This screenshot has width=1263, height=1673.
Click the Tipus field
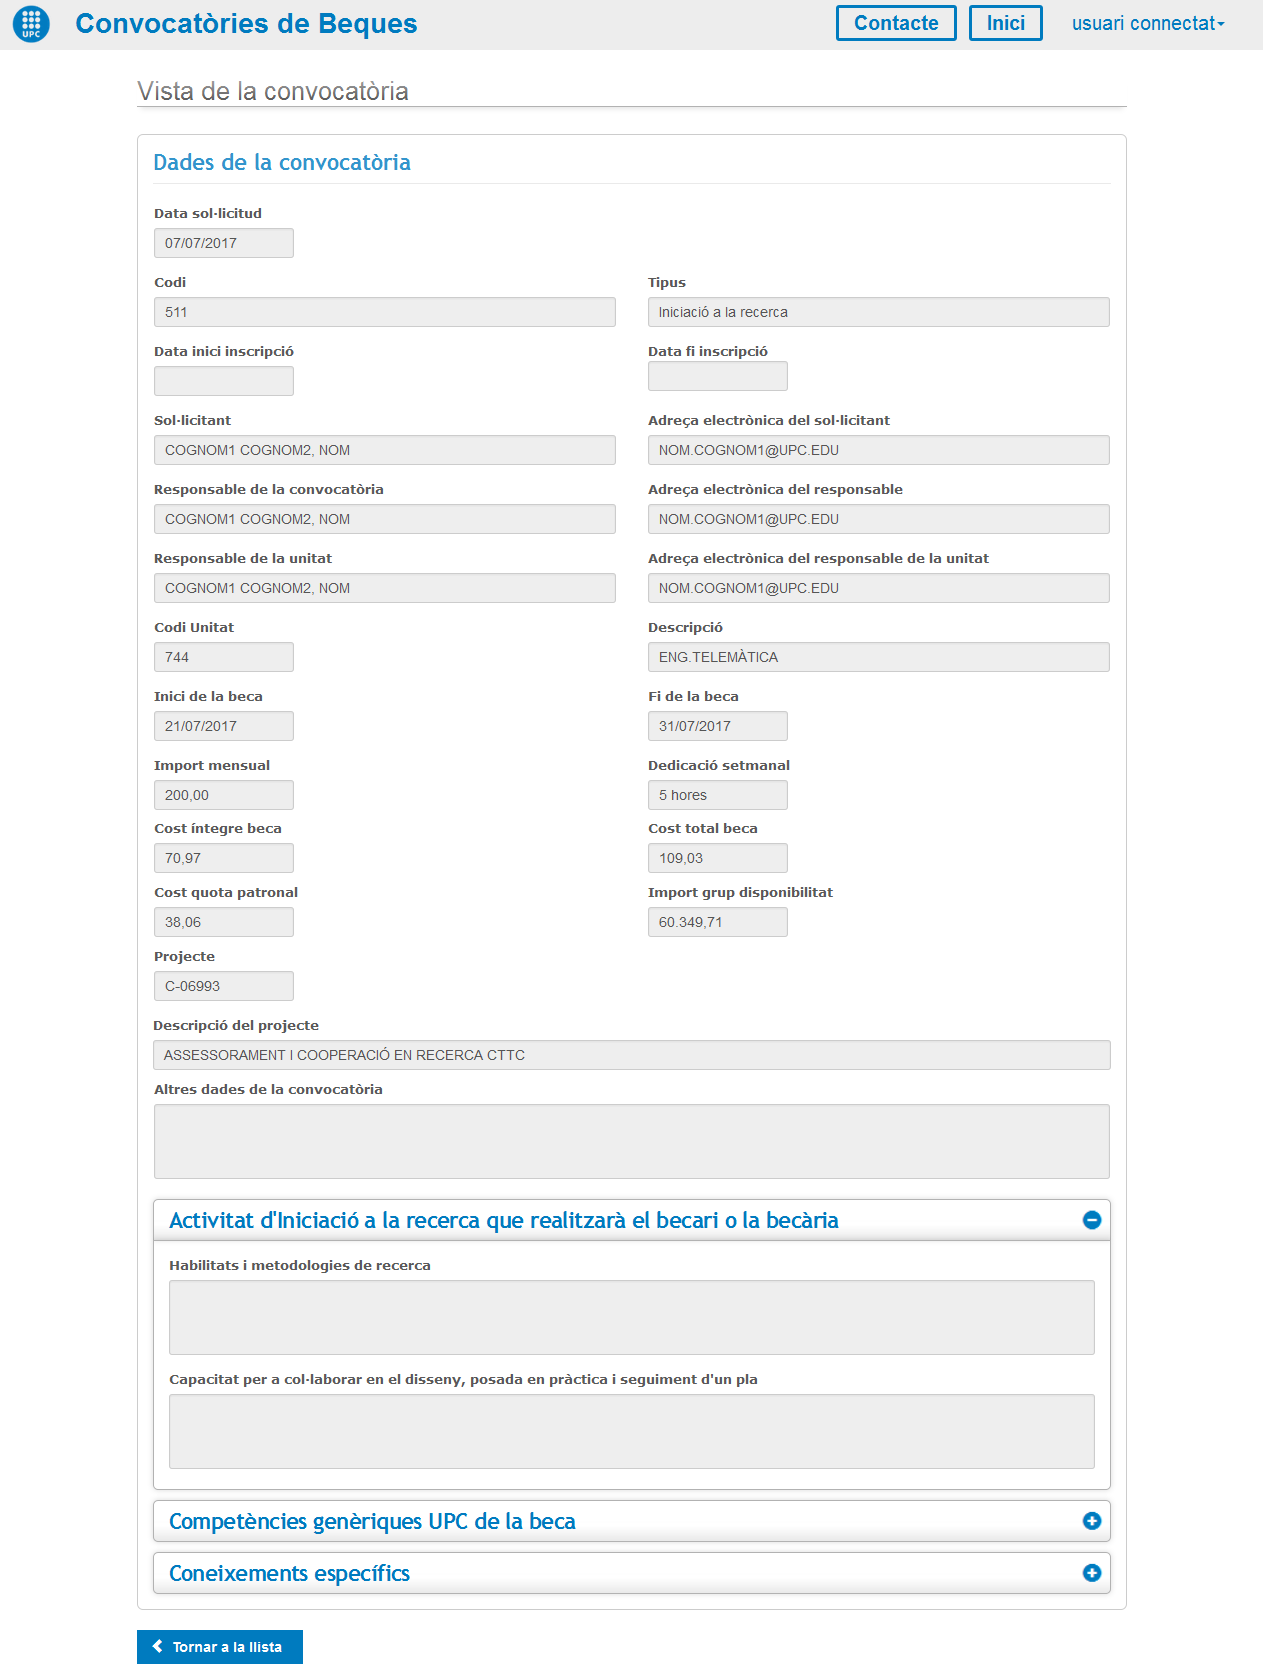(878, 312)
